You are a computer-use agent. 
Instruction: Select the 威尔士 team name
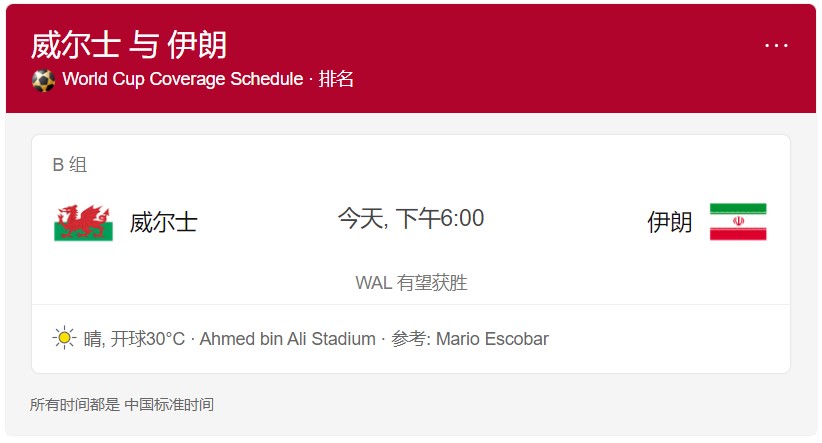[164, 222]
